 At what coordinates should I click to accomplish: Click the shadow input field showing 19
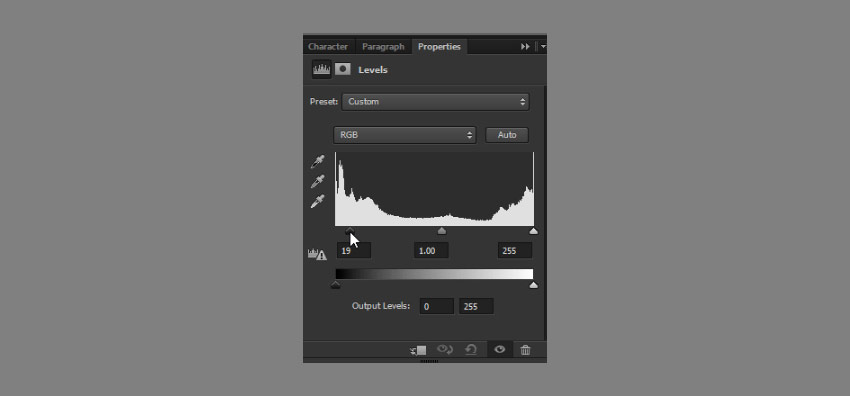pos(354,251)
